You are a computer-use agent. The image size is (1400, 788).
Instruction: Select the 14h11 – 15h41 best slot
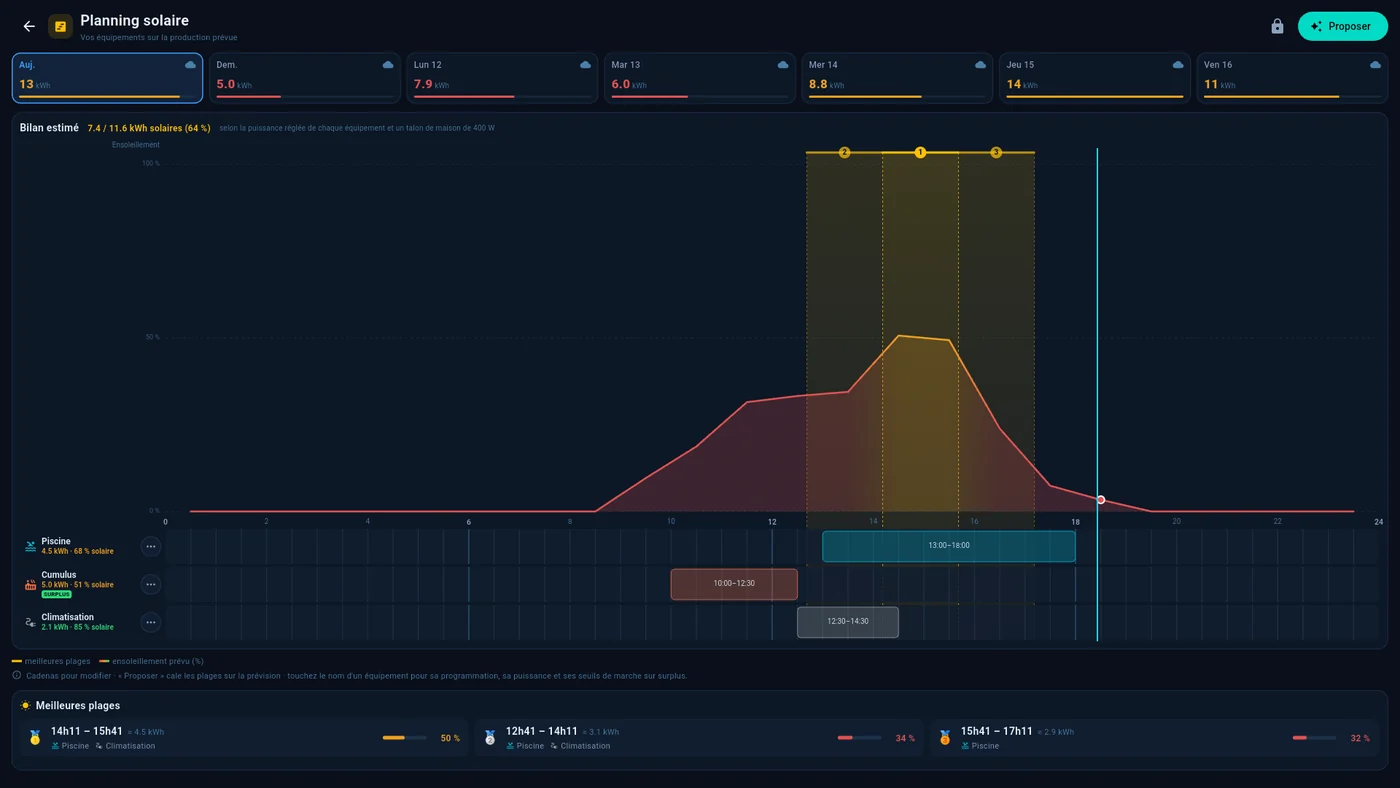click(x=244, y=738)
